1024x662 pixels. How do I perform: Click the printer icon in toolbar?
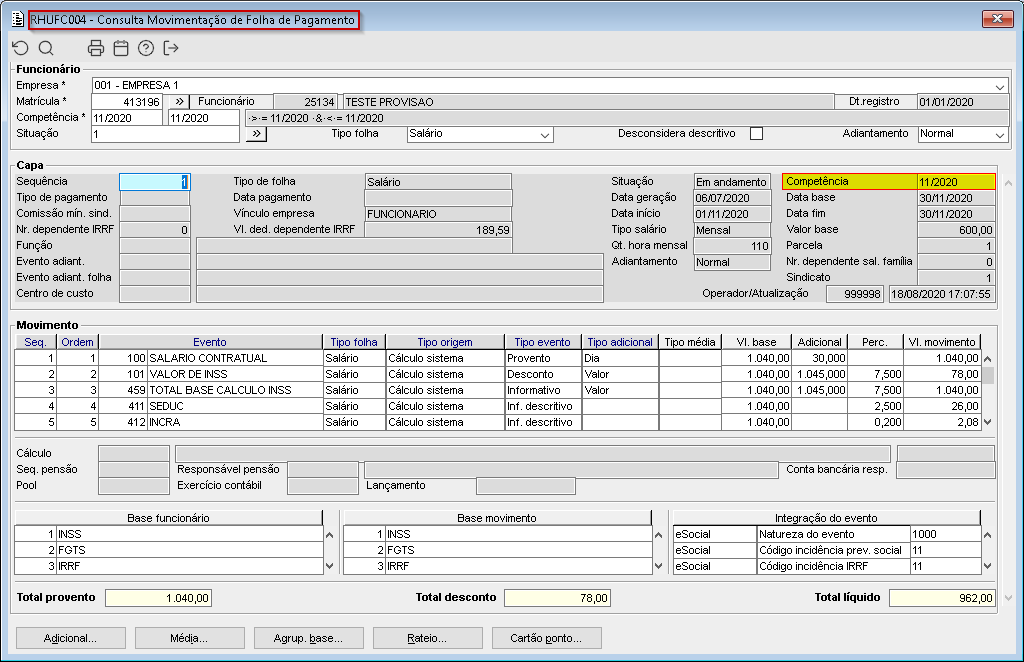pyautogui.click(x=96, y=48)
